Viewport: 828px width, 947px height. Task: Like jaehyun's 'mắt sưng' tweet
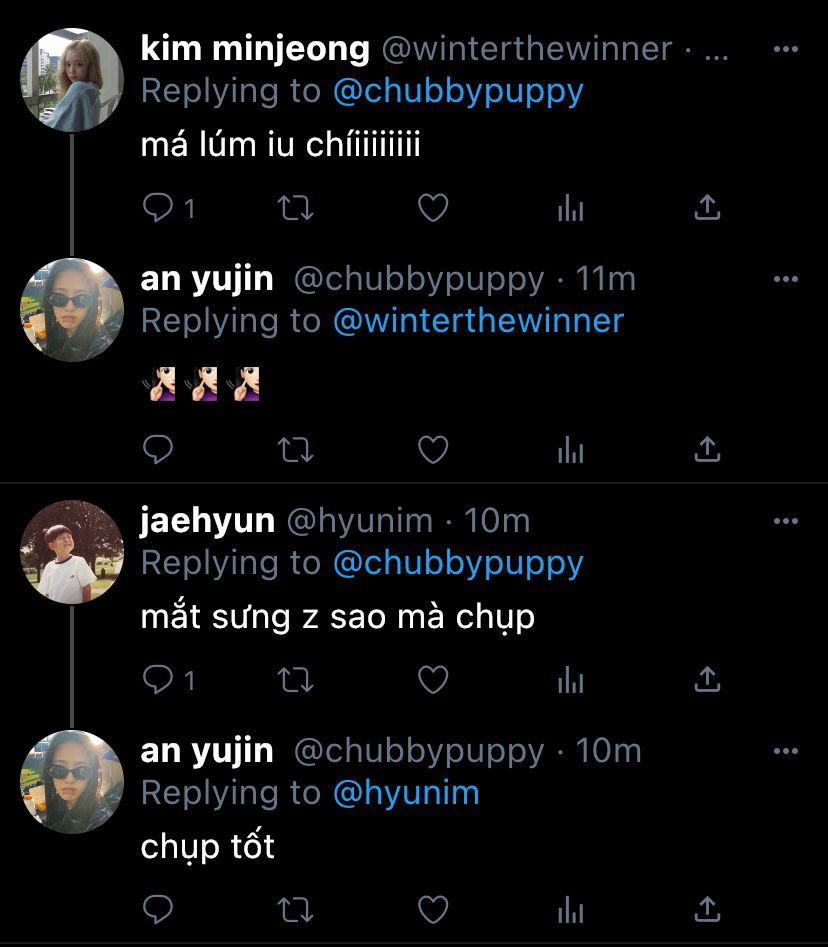pos(433,679)
